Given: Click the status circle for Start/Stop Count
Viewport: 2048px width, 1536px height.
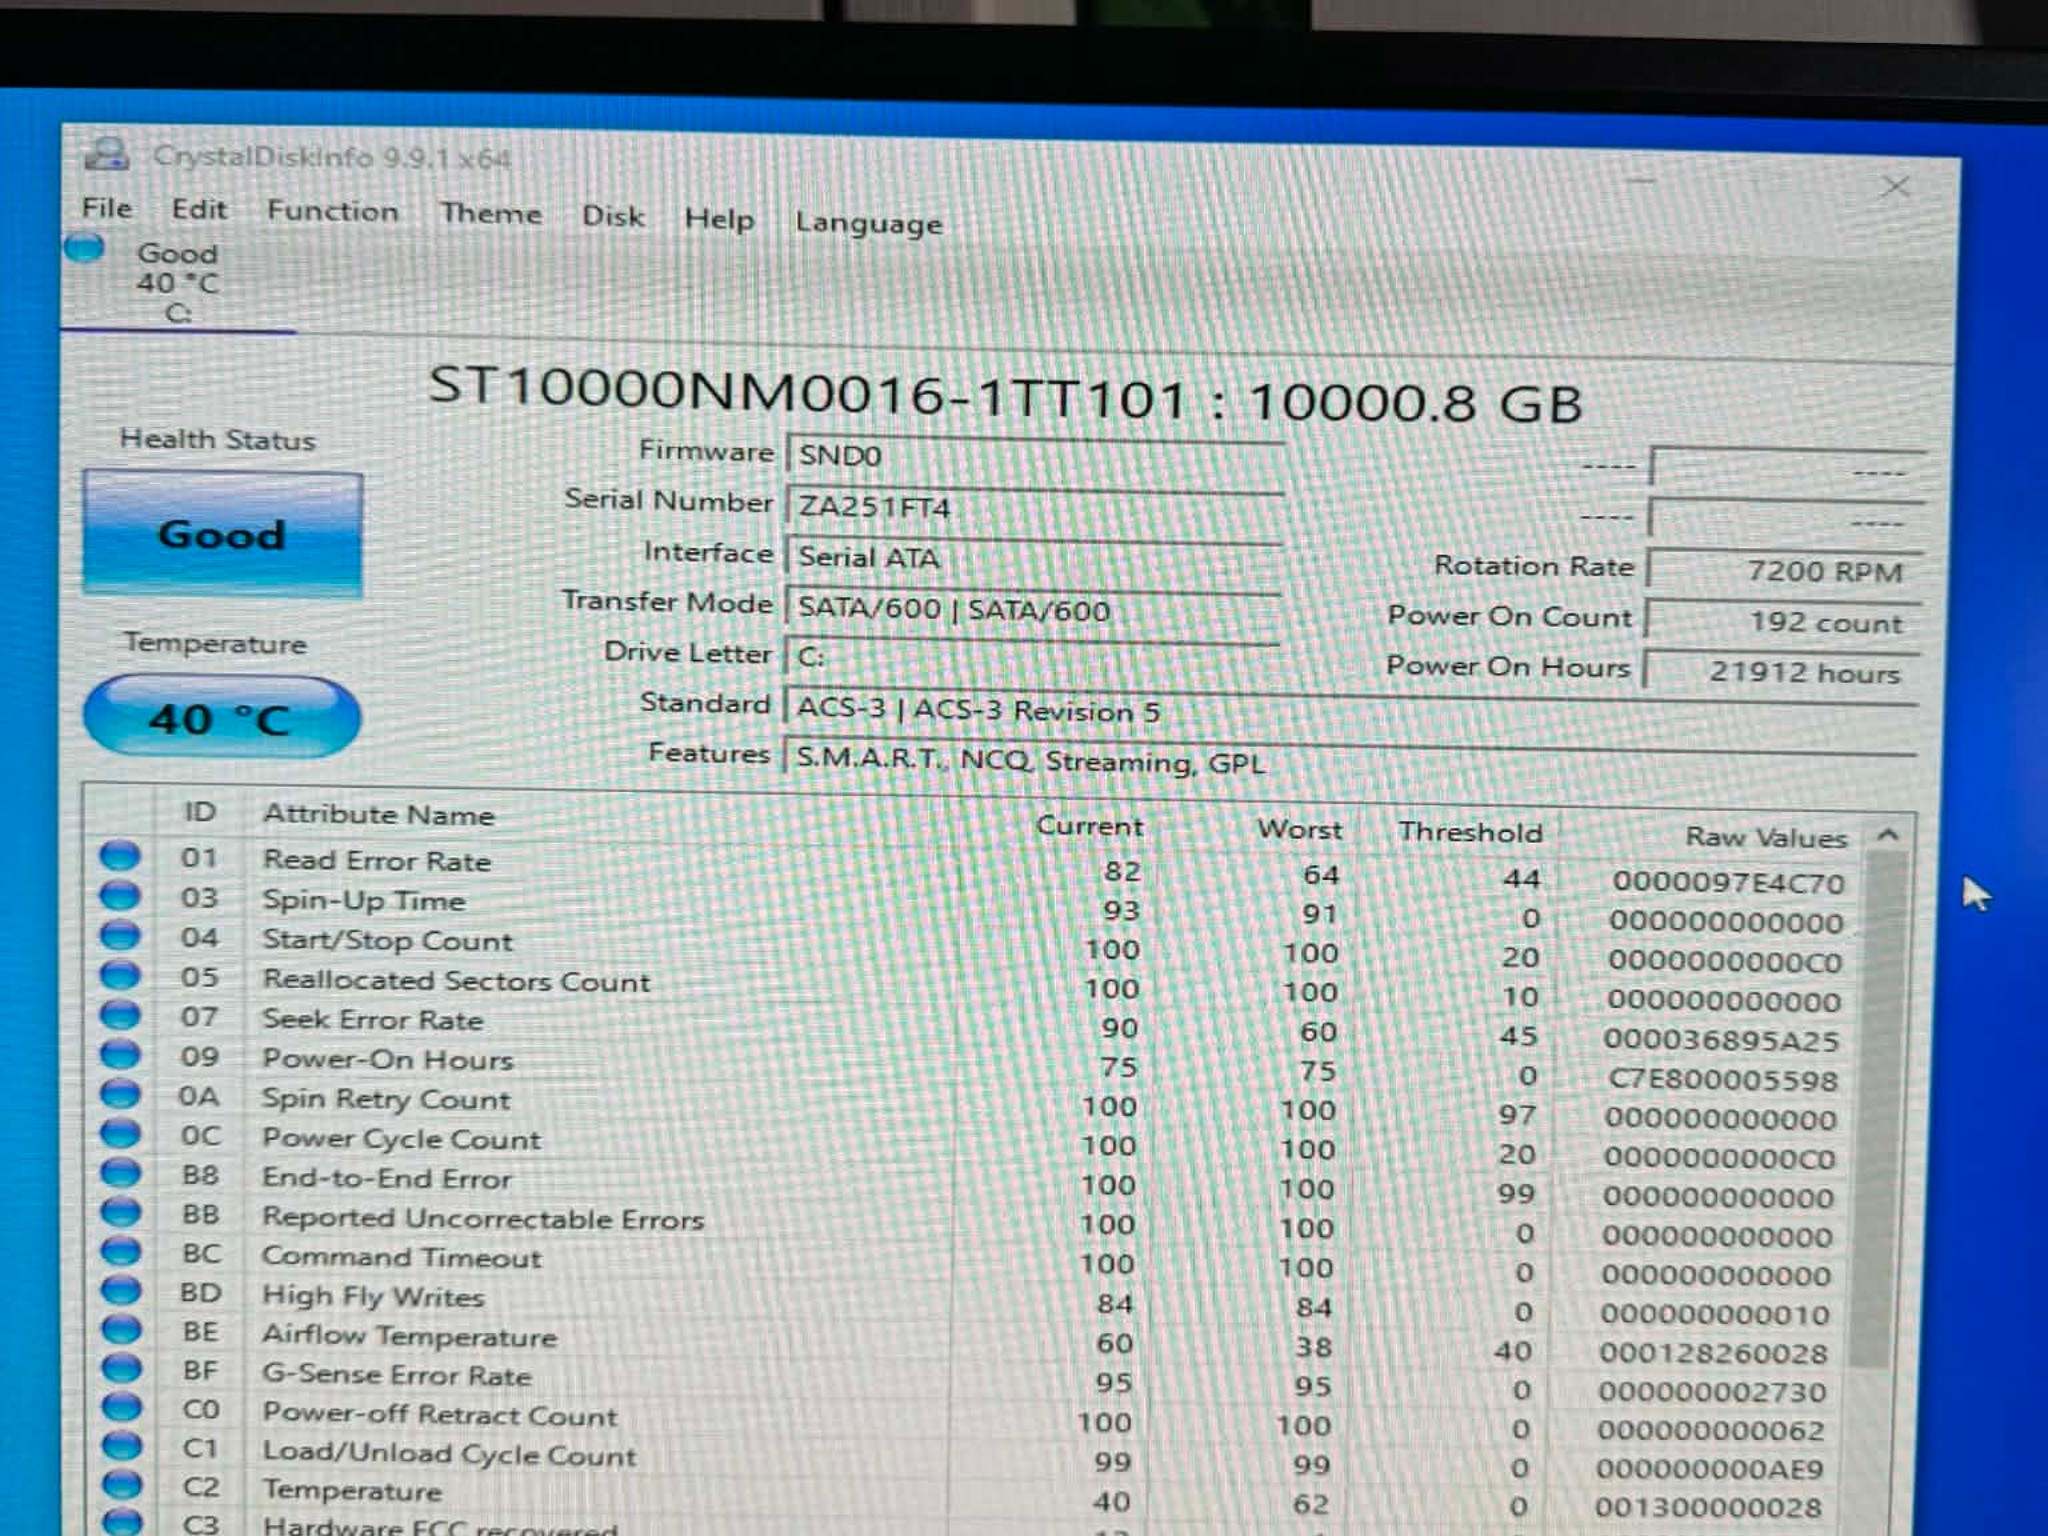Looking at the screenshot, I should 120,935.
